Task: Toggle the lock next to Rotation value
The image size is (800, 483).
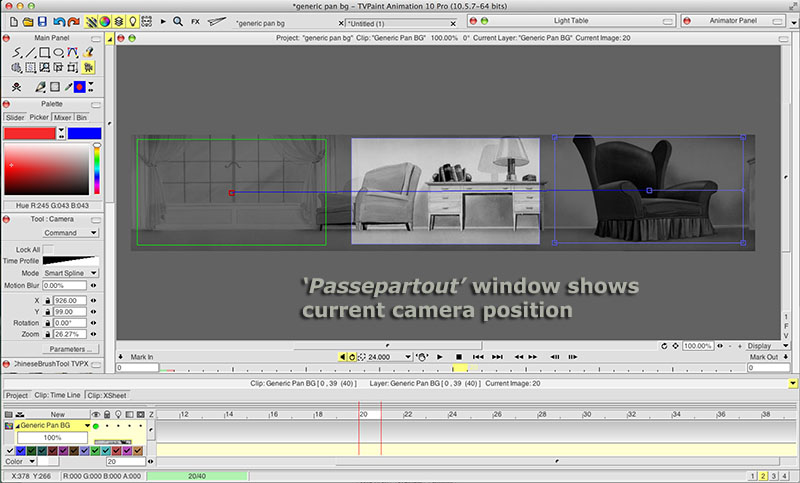Action: pyautogui.click(x=47, y=323)
